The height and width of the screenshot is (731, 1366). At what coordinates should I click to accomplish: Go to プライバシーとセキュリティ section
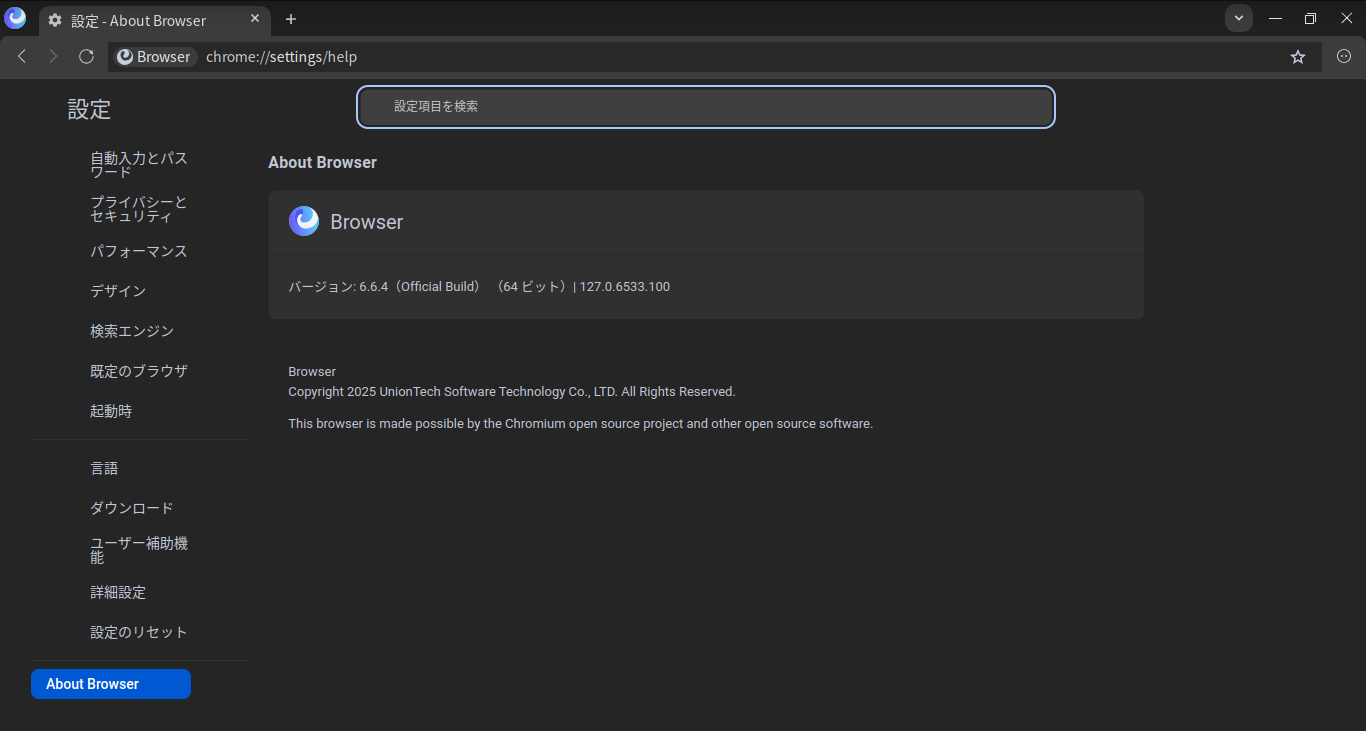[139, 209]
